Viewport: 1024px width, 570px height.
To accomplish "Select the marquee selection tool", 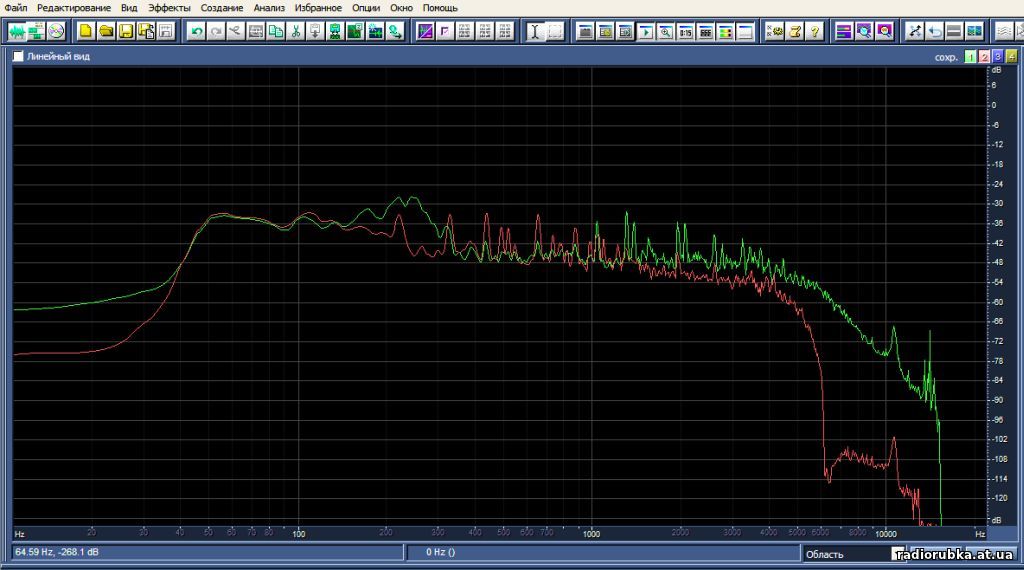I will 555,31.
